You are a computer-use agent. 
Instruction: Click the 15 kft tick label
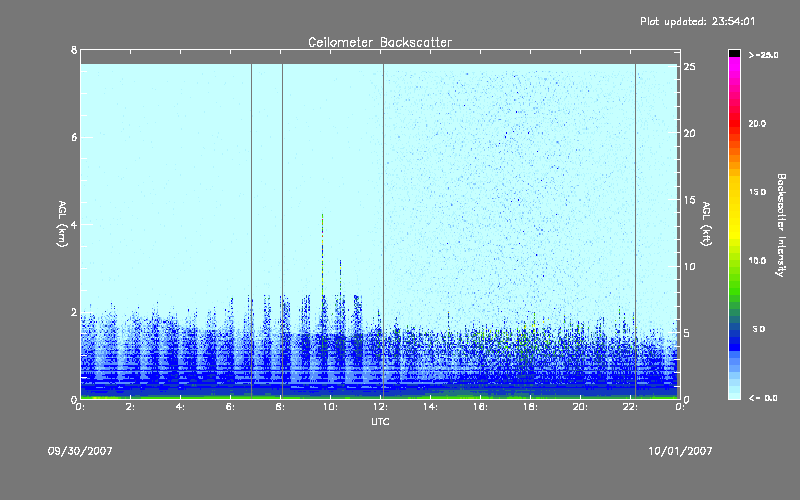(x=690, y=200)
